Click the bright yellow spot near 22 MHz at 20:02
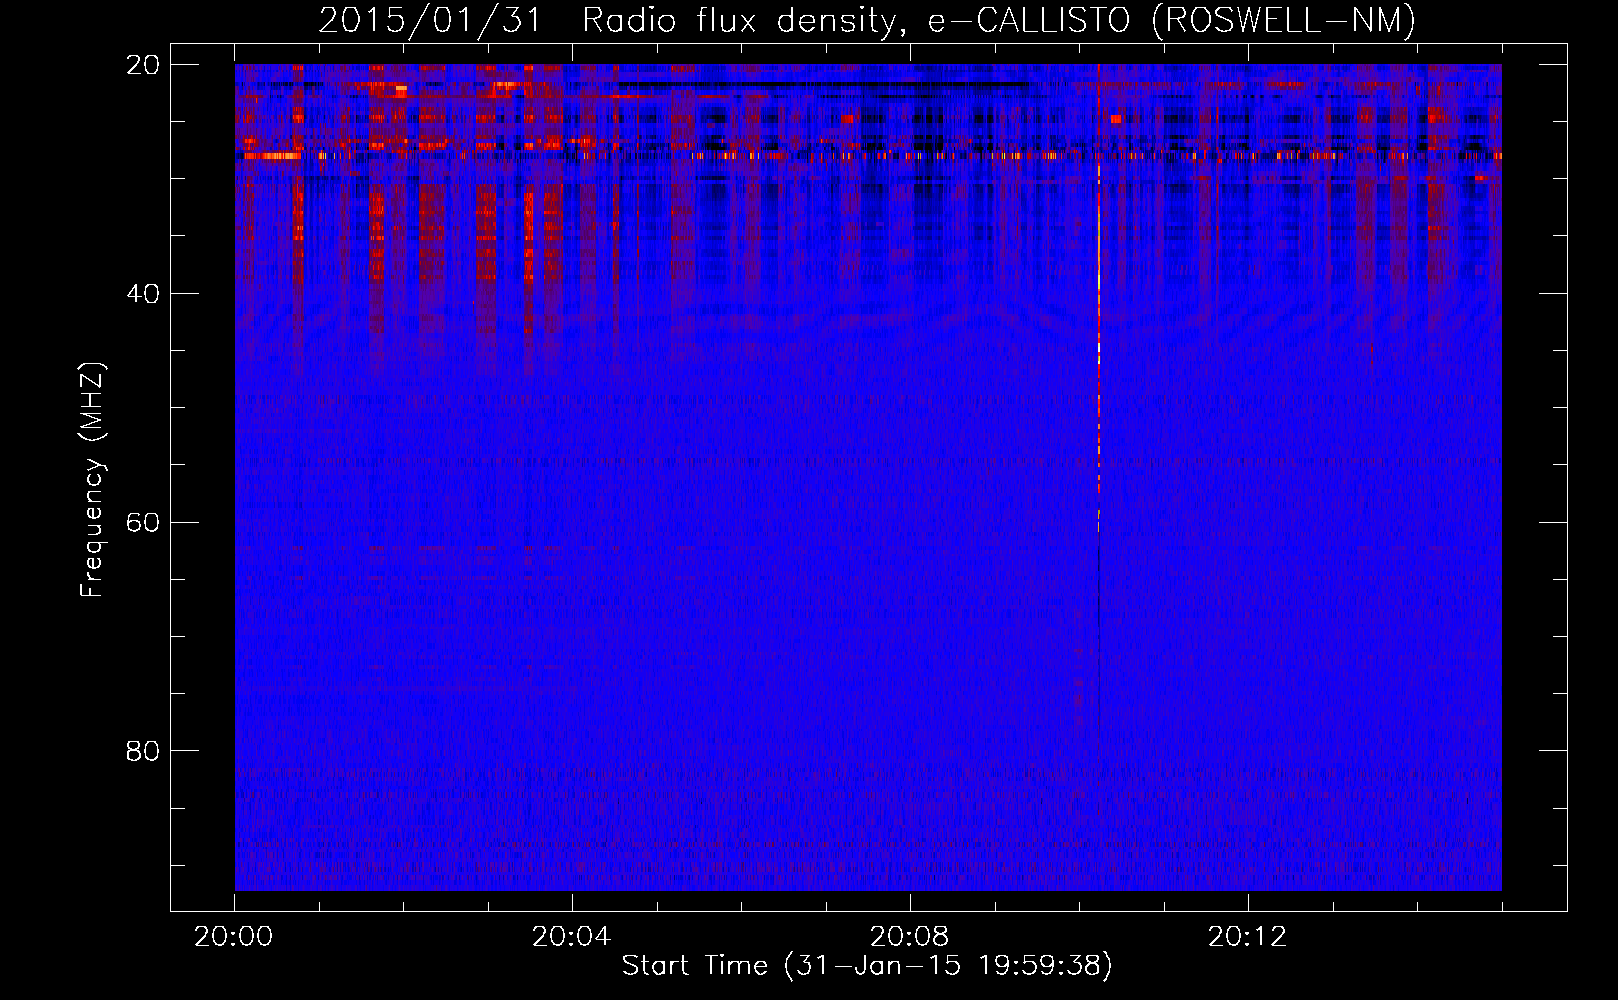The width and height of the screenshot is (1618, 1000). point(401,89)
